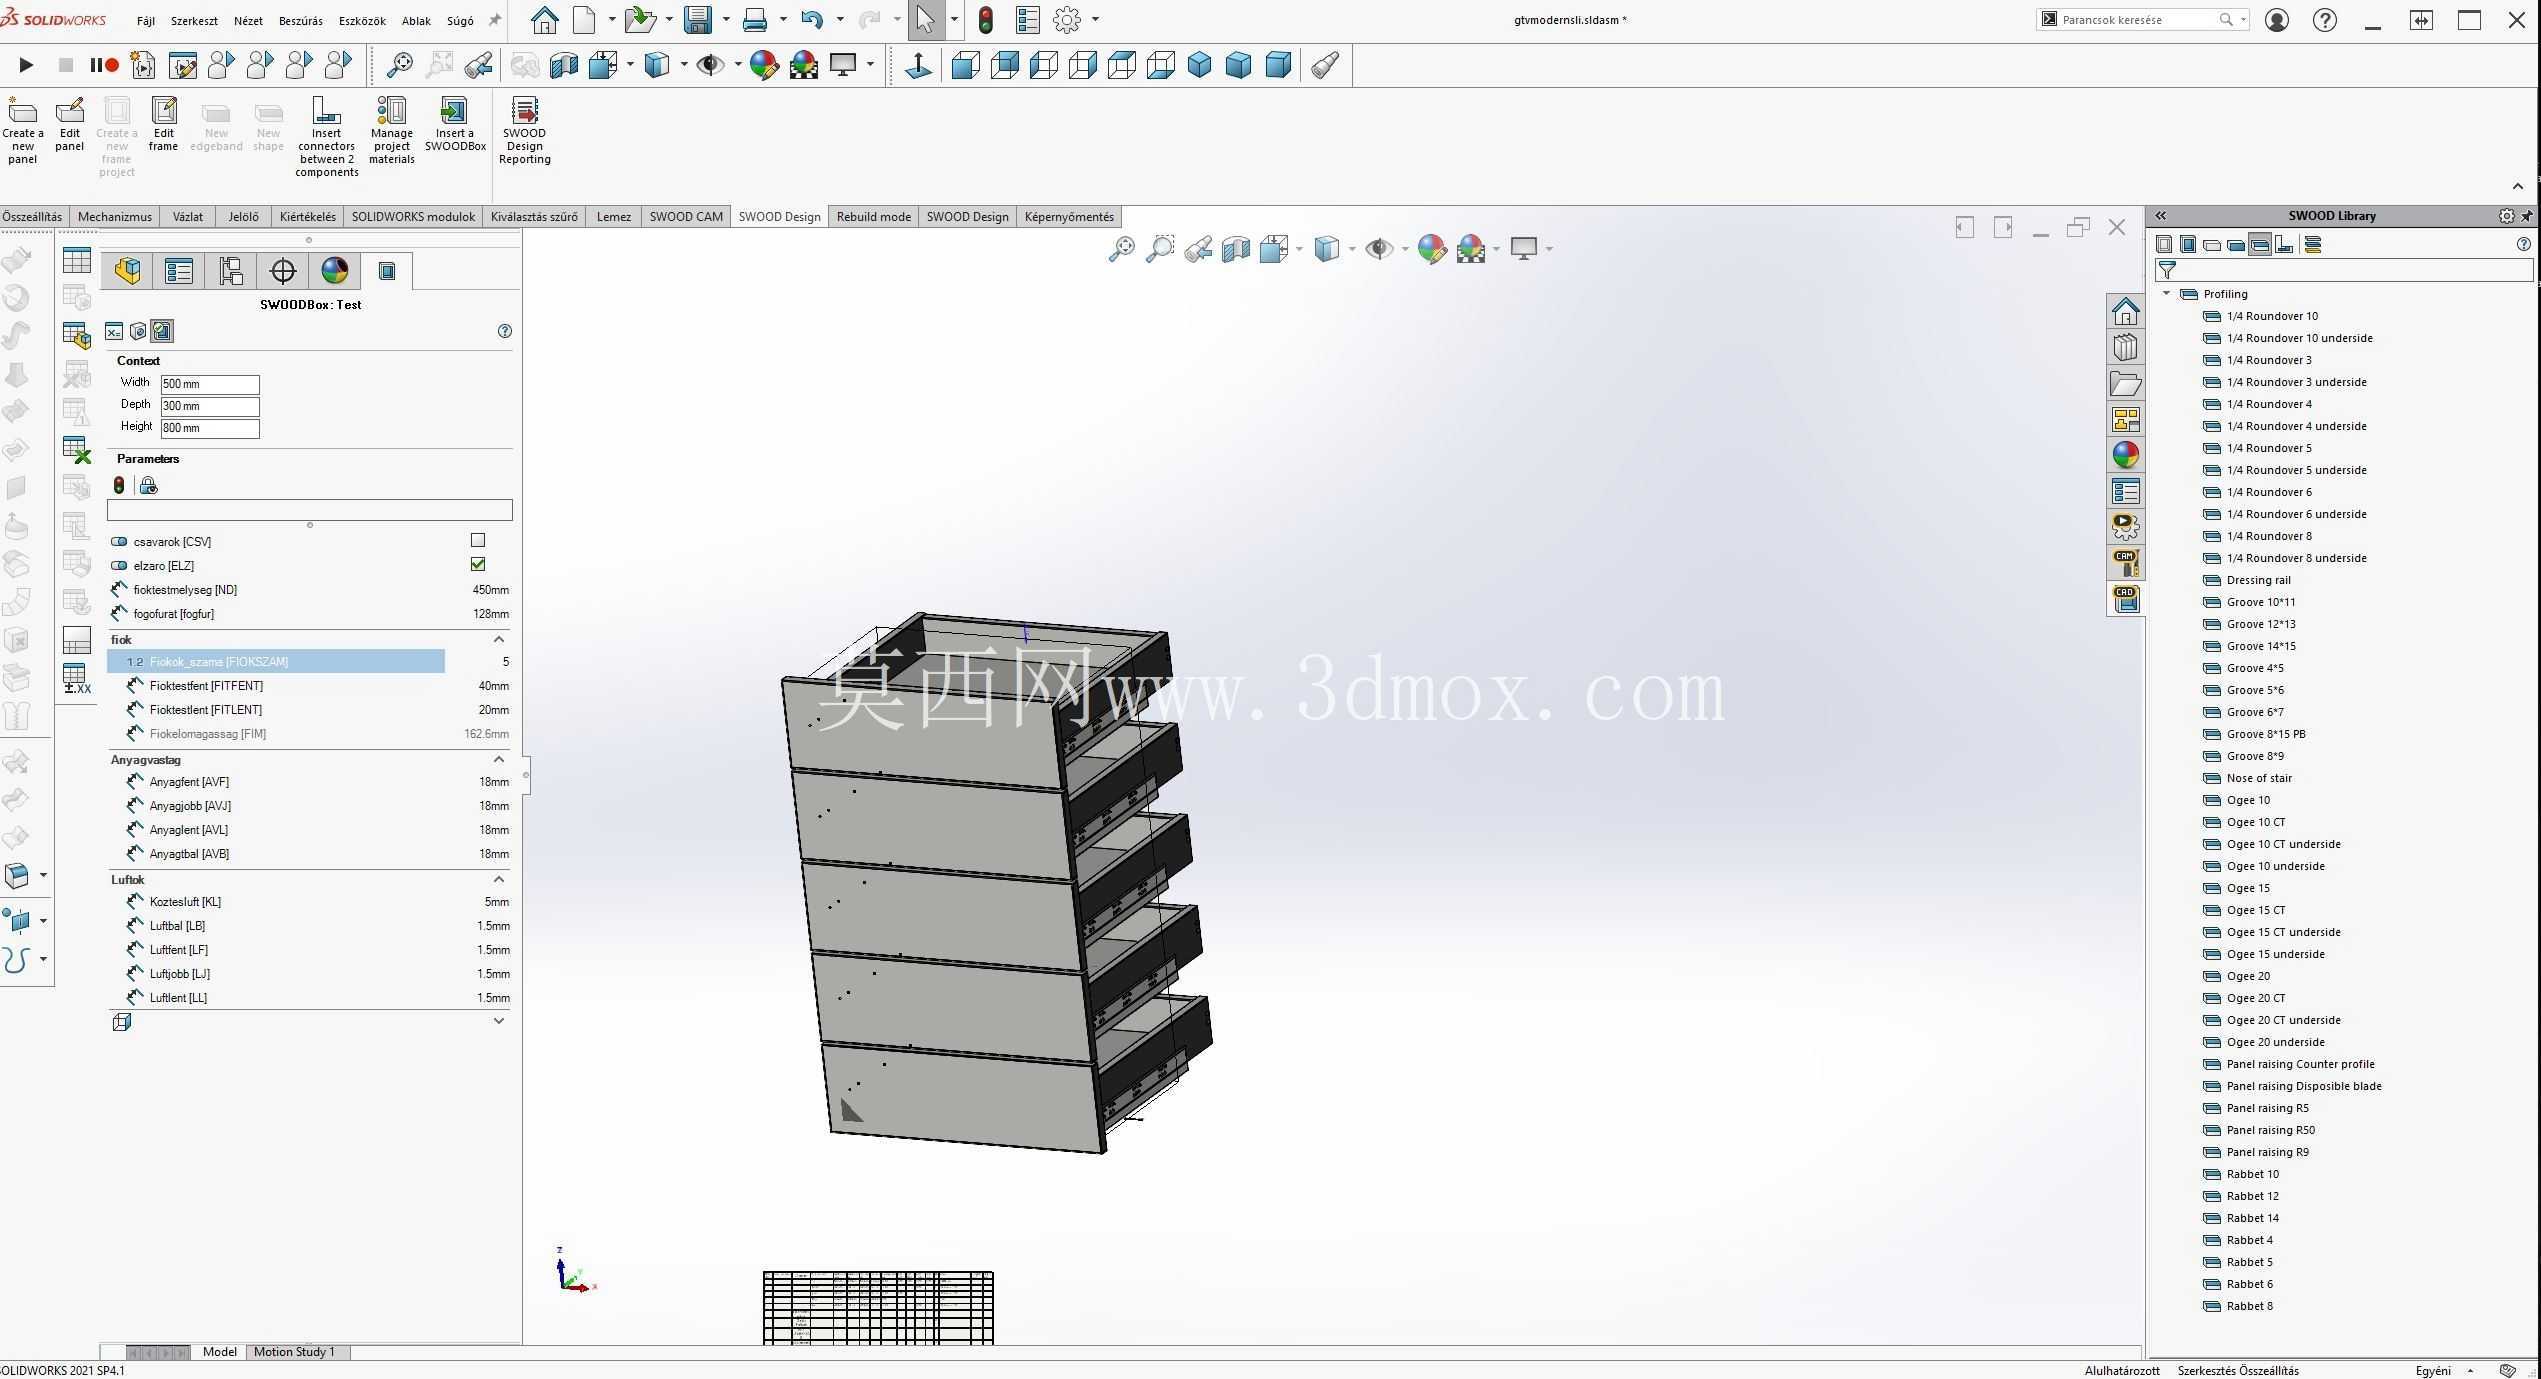This screenshot has width=2541, height=1379.
Task: Open the Súgó menu
Action: [460, 21]
